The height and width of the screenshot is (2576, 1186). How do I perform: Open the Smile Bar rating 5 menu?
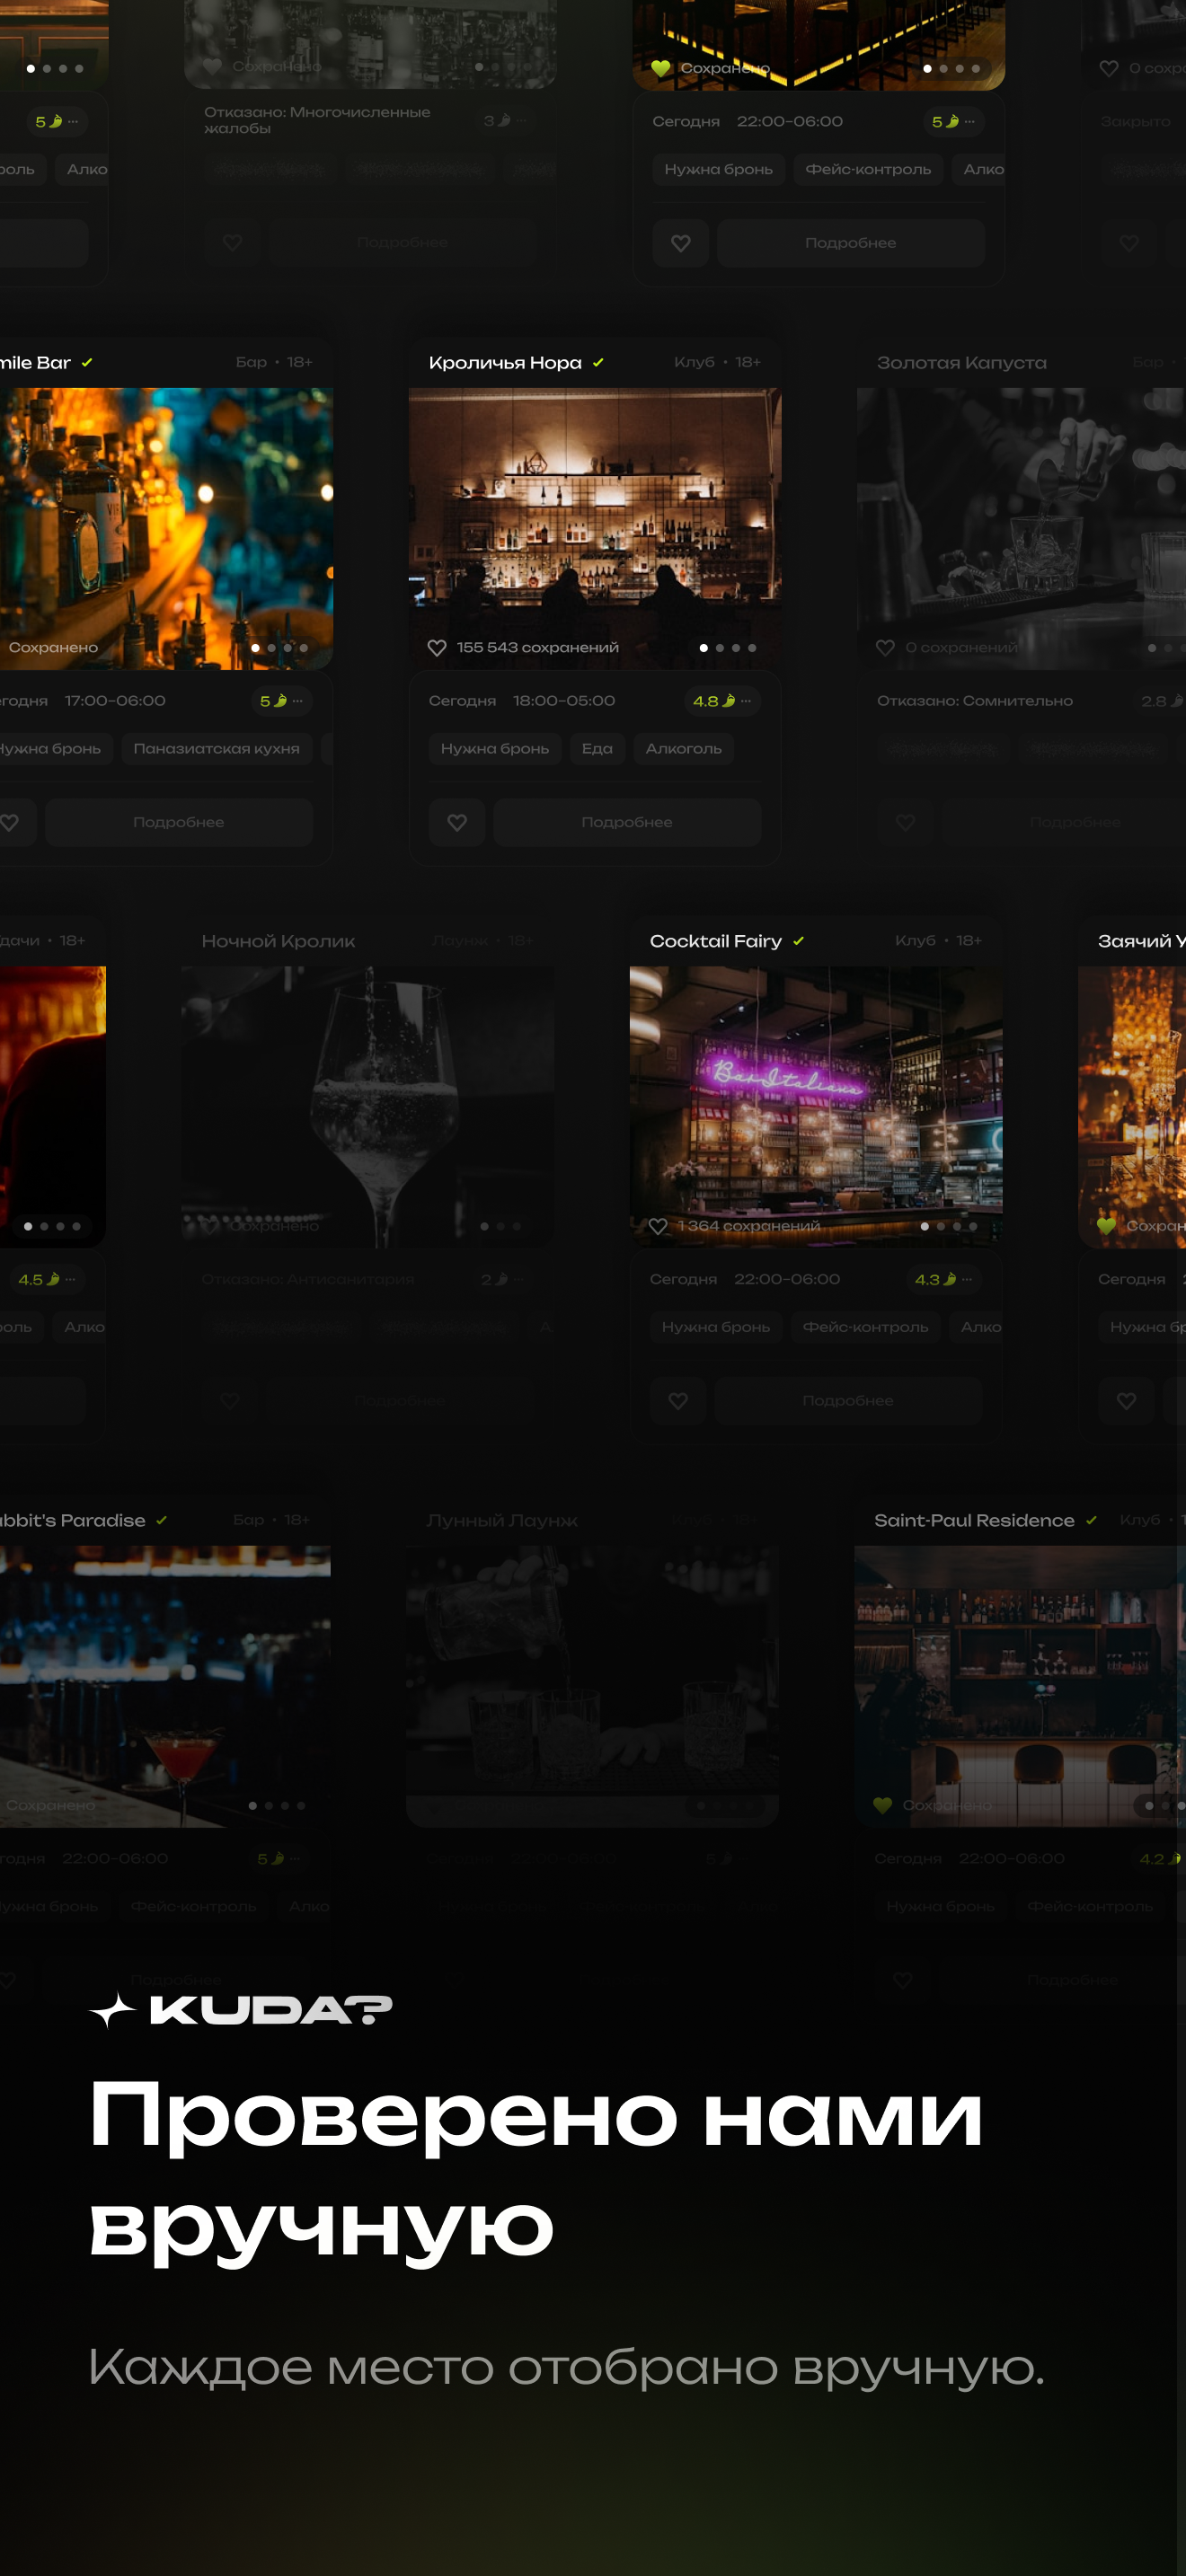[282, 701]
